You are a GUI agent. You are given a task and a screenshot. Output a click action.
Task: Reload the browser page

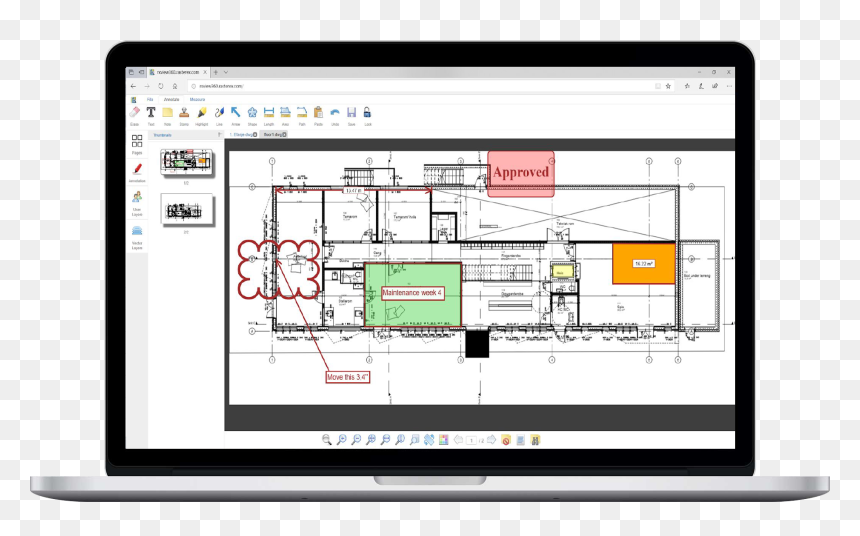pyautogui.click(x=161, y=86)
